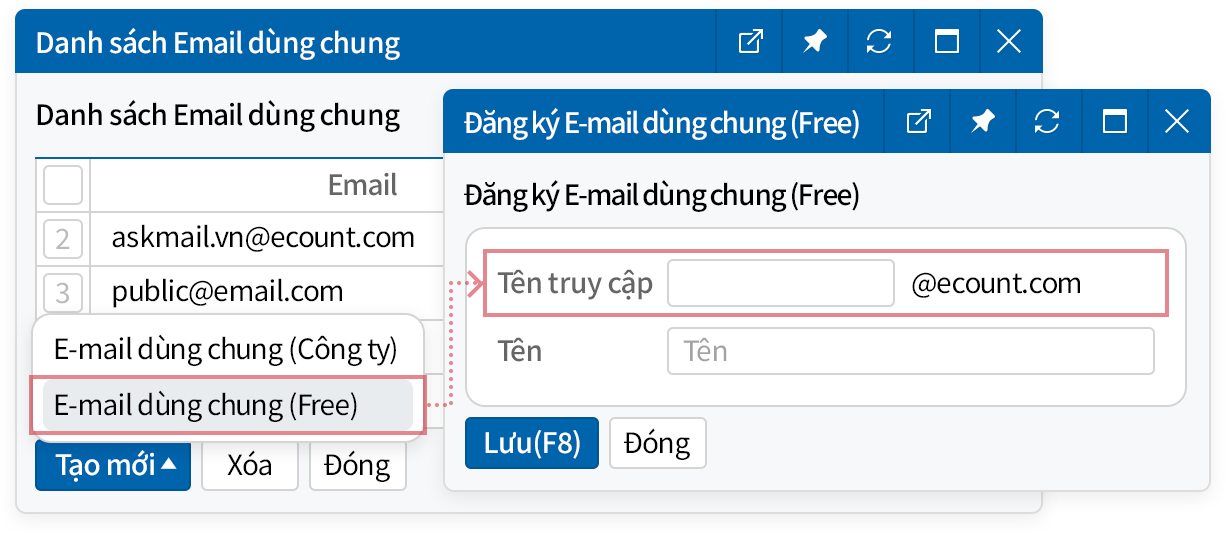Expand the Tạo mới dropdown button
Image resolution: width=1226 pixels, height=535 pixels.
[x=113, y=465]
